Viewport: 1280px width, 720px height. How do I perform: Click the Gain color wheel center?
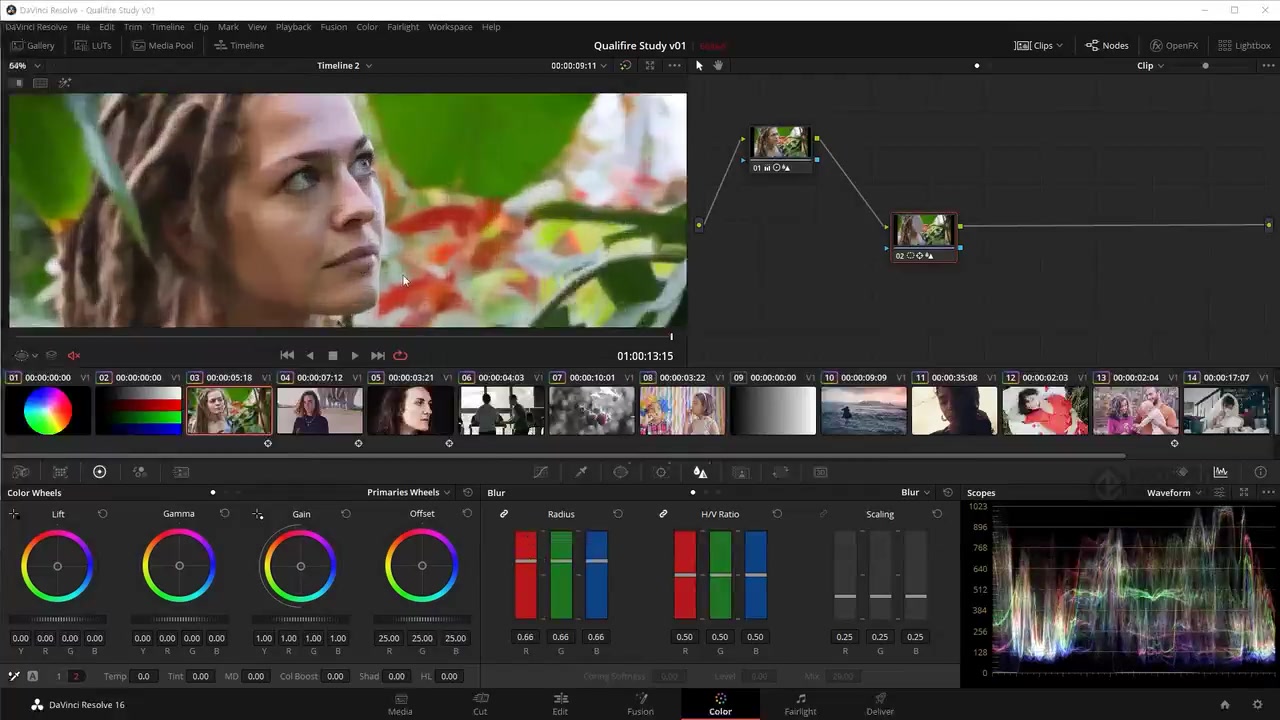301,567
